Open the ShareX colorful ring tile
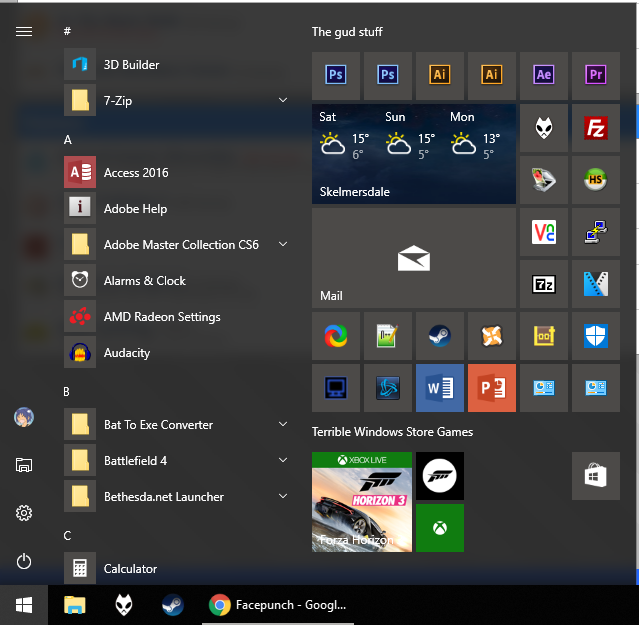 pos(336,336)
